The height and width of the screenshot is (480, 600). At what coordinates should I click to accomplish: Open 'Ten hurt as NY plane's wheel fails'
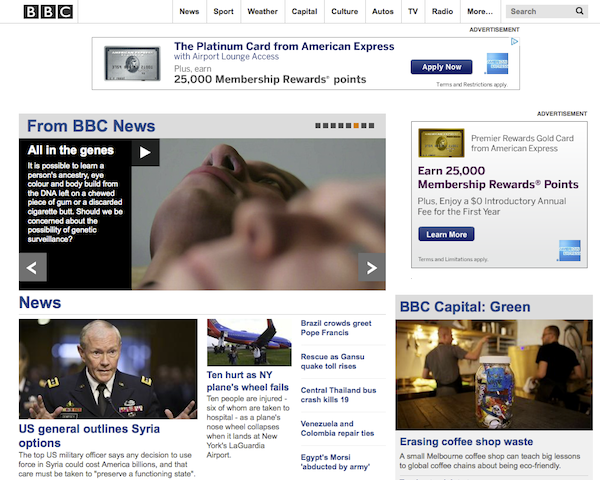pyautogui.click(x=248, y=381)
